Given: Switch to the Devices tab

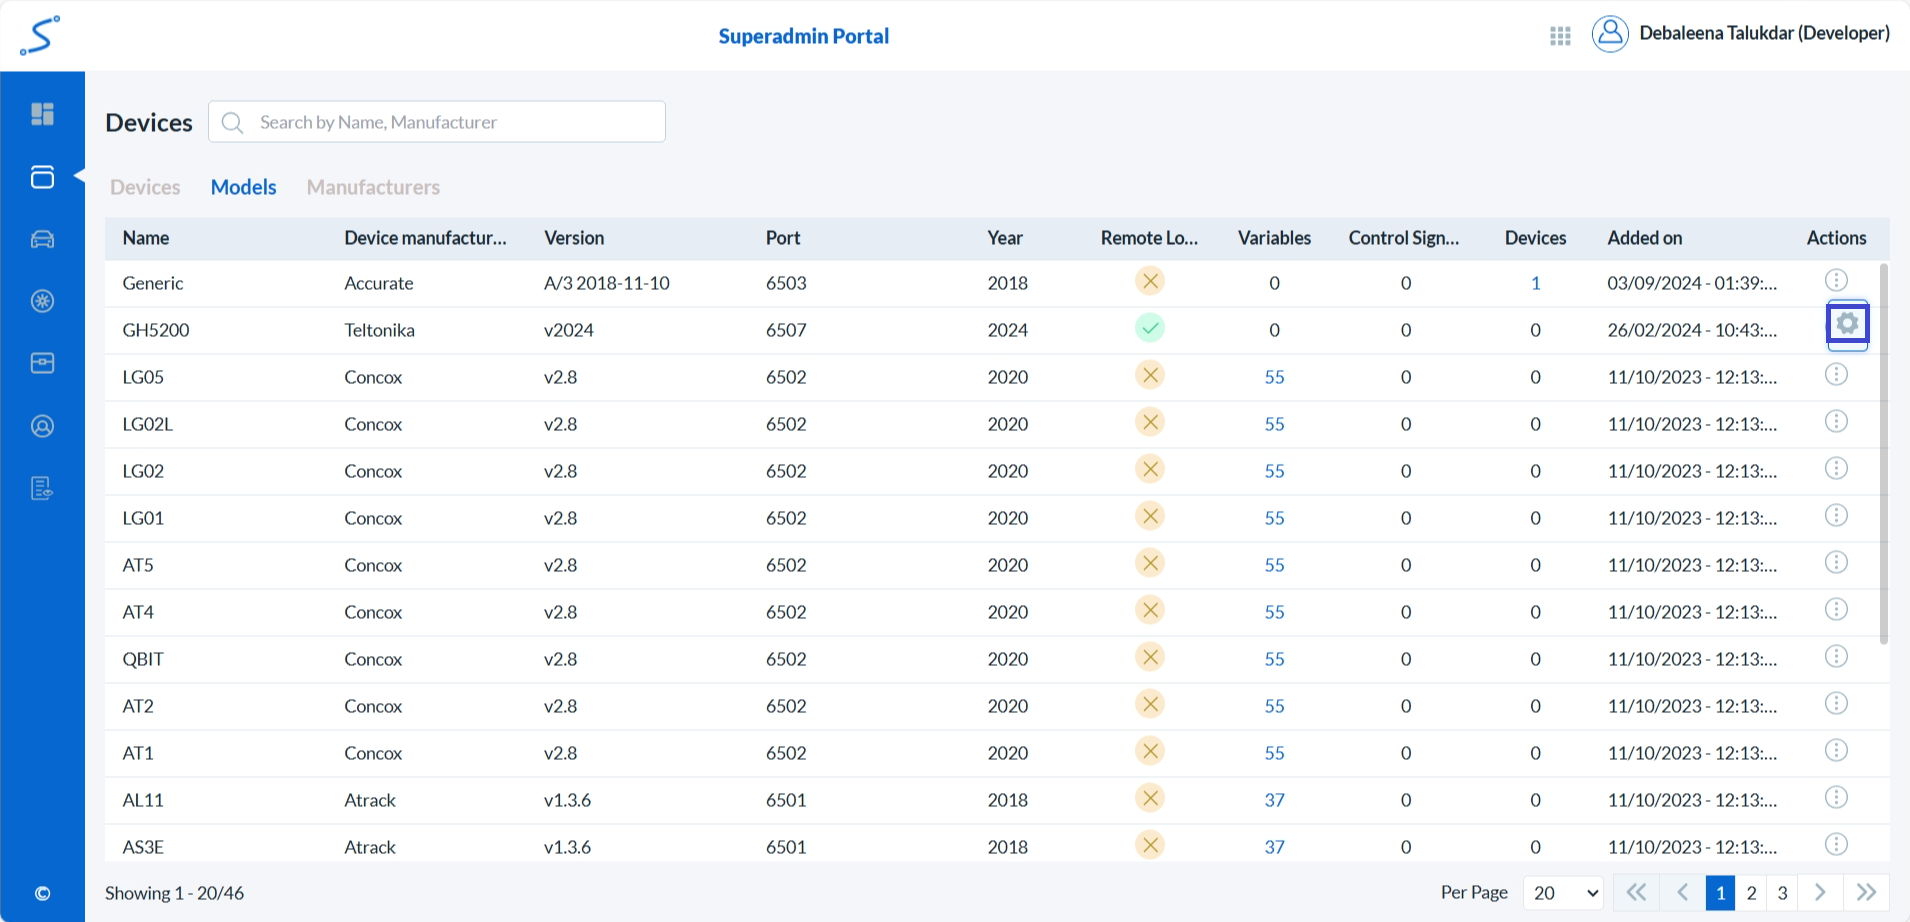Looking at the screenshot, I should pos(145,187).
